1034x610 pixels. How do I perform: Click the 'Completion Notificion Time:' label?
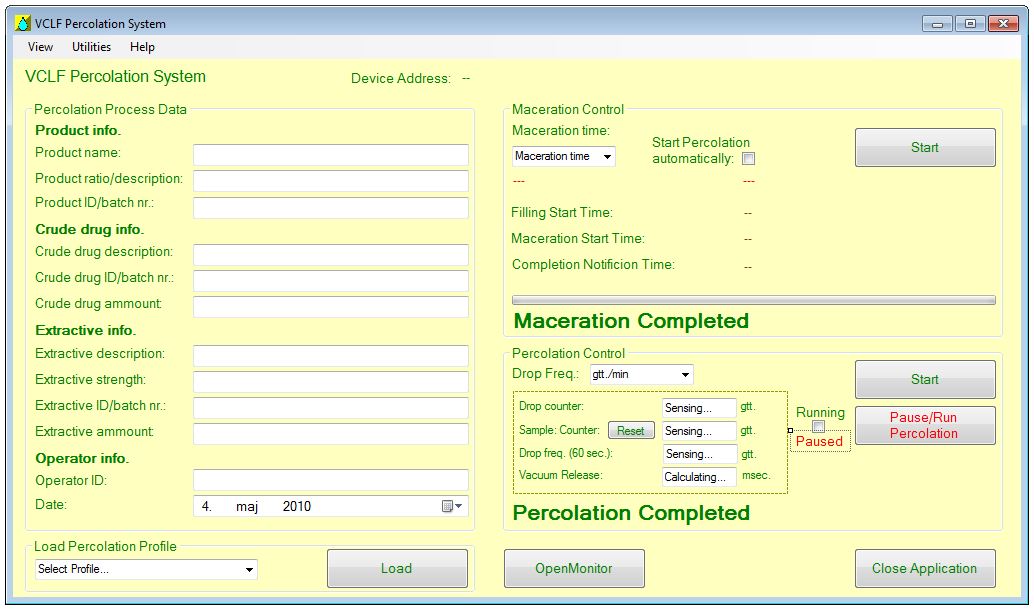tap(593, 264)
